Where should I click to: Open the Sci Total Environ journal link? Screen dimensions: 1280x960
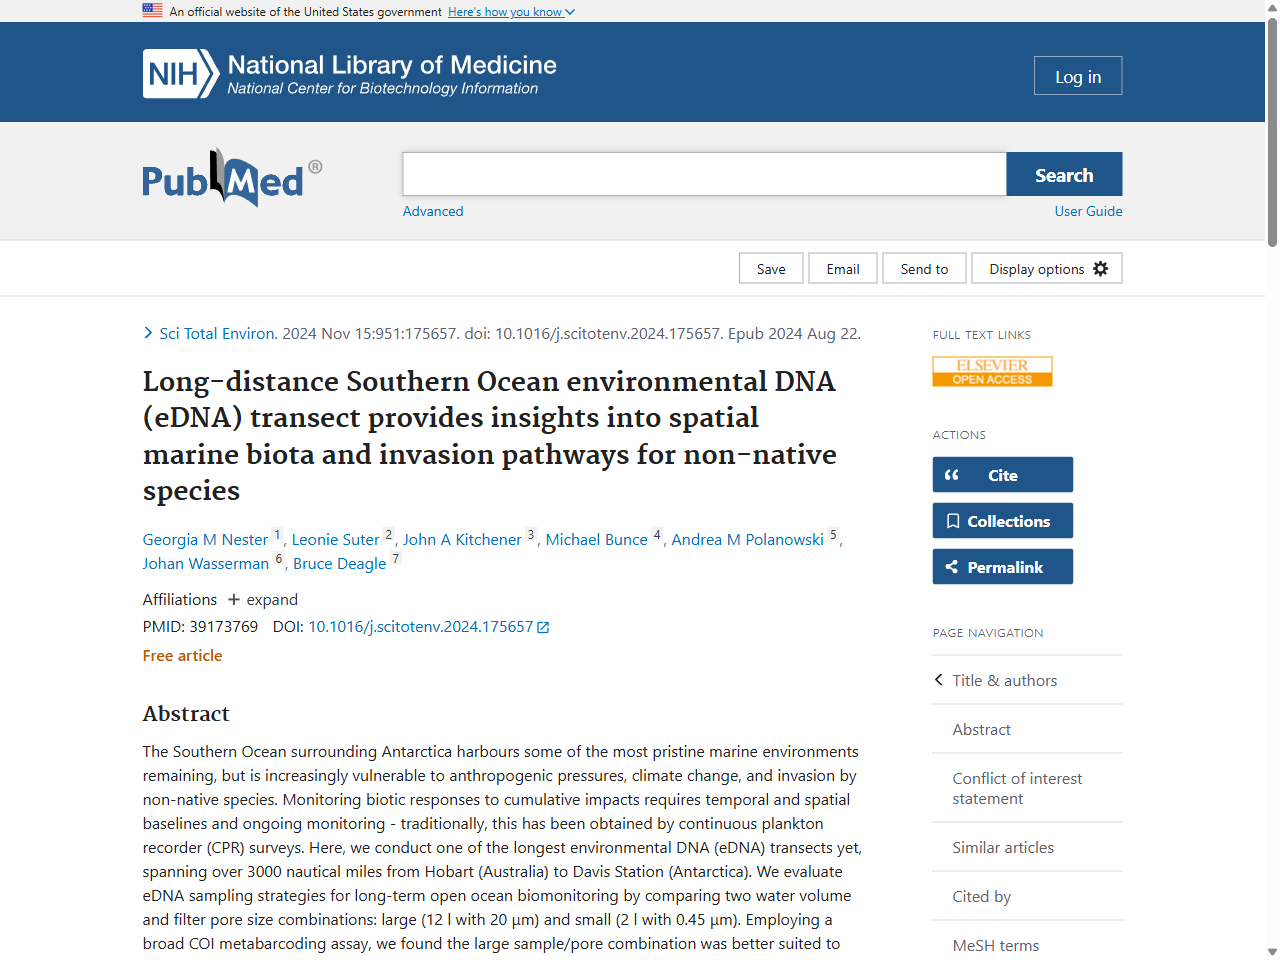(x=217, y=334)
